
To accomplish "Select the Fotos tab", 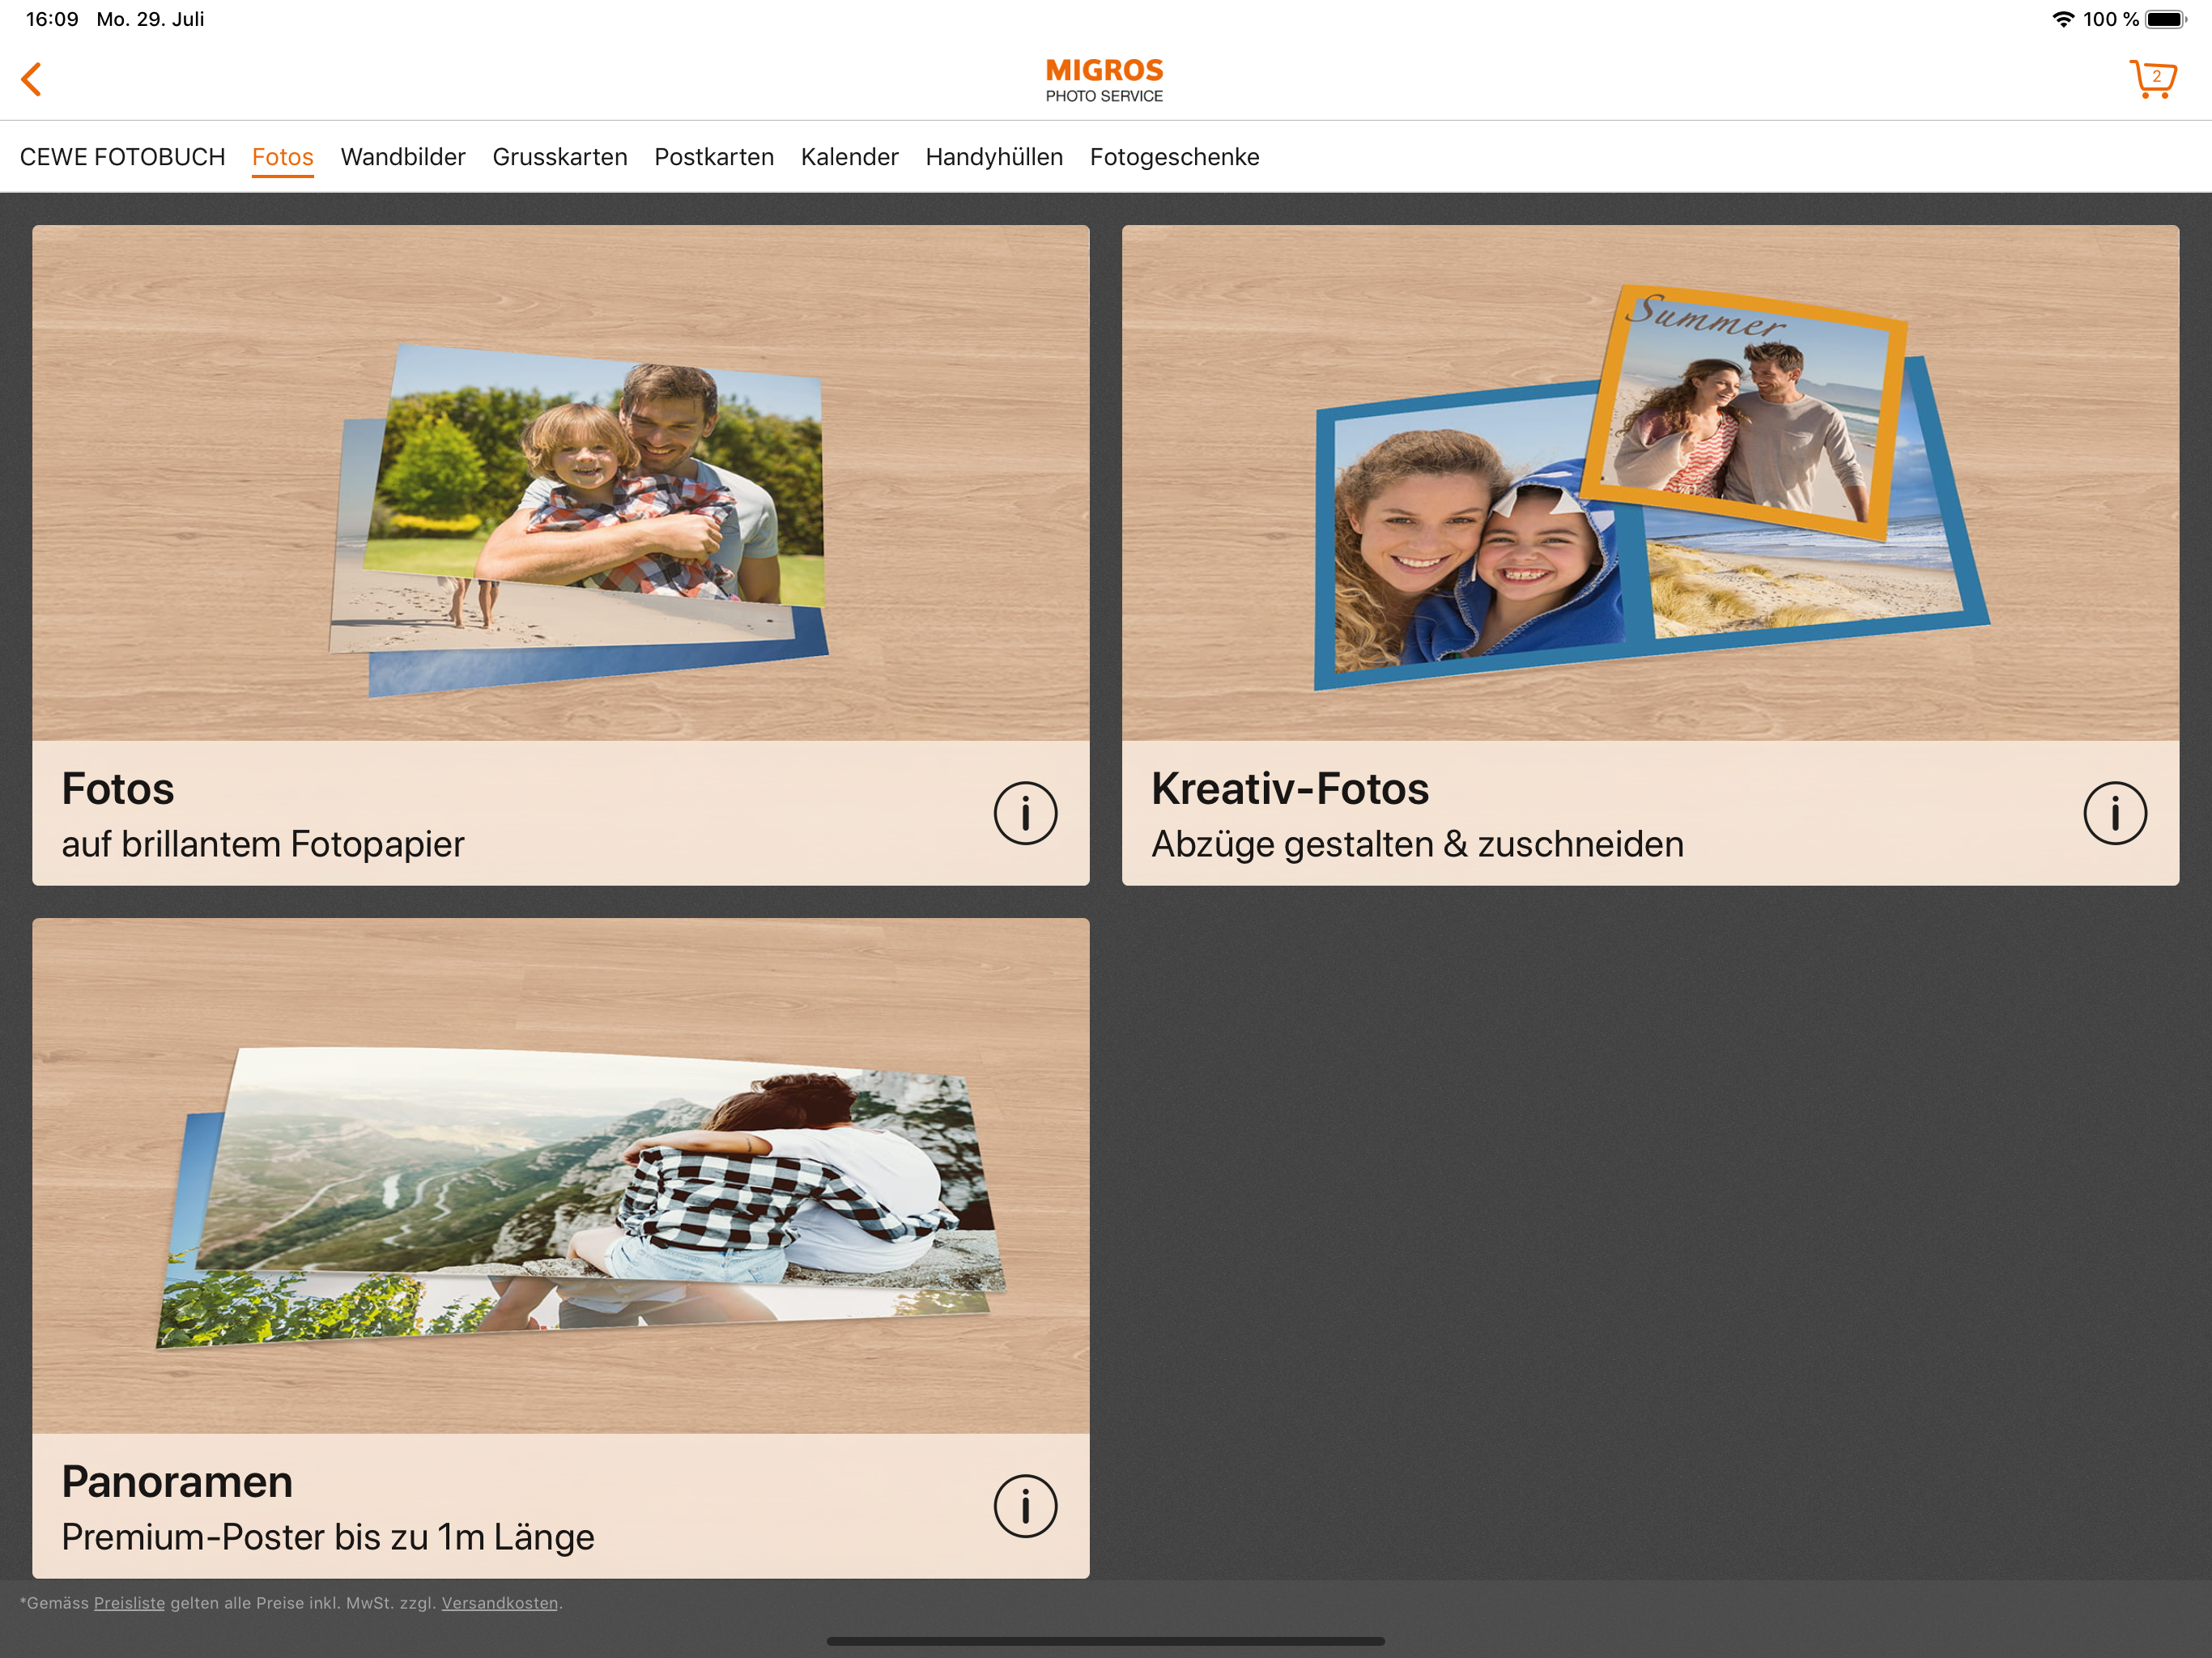I will (x=283, y=157).
